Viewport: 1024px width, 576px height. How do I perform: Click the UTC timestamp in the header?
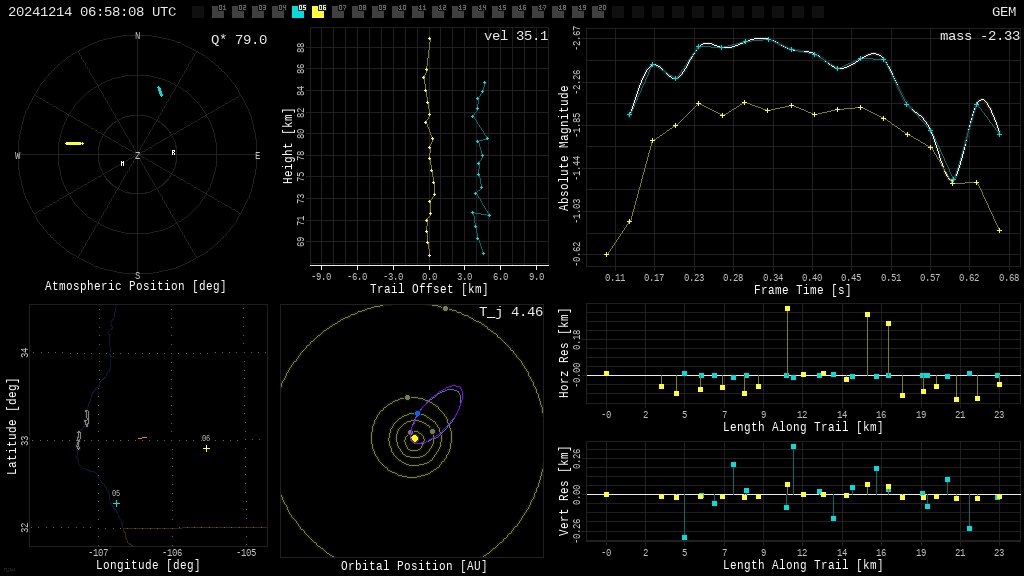point(92,12)
